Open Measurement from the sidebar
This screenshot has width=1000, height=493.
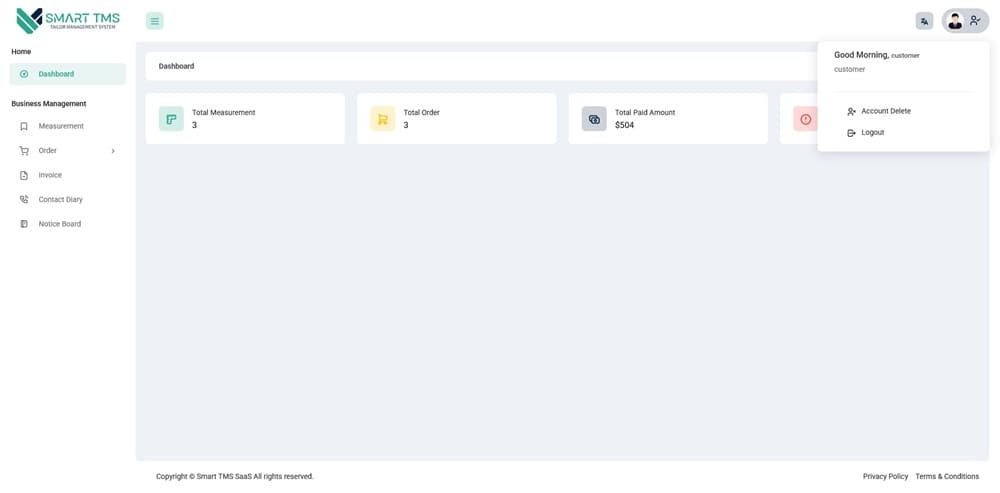point(61,126)
